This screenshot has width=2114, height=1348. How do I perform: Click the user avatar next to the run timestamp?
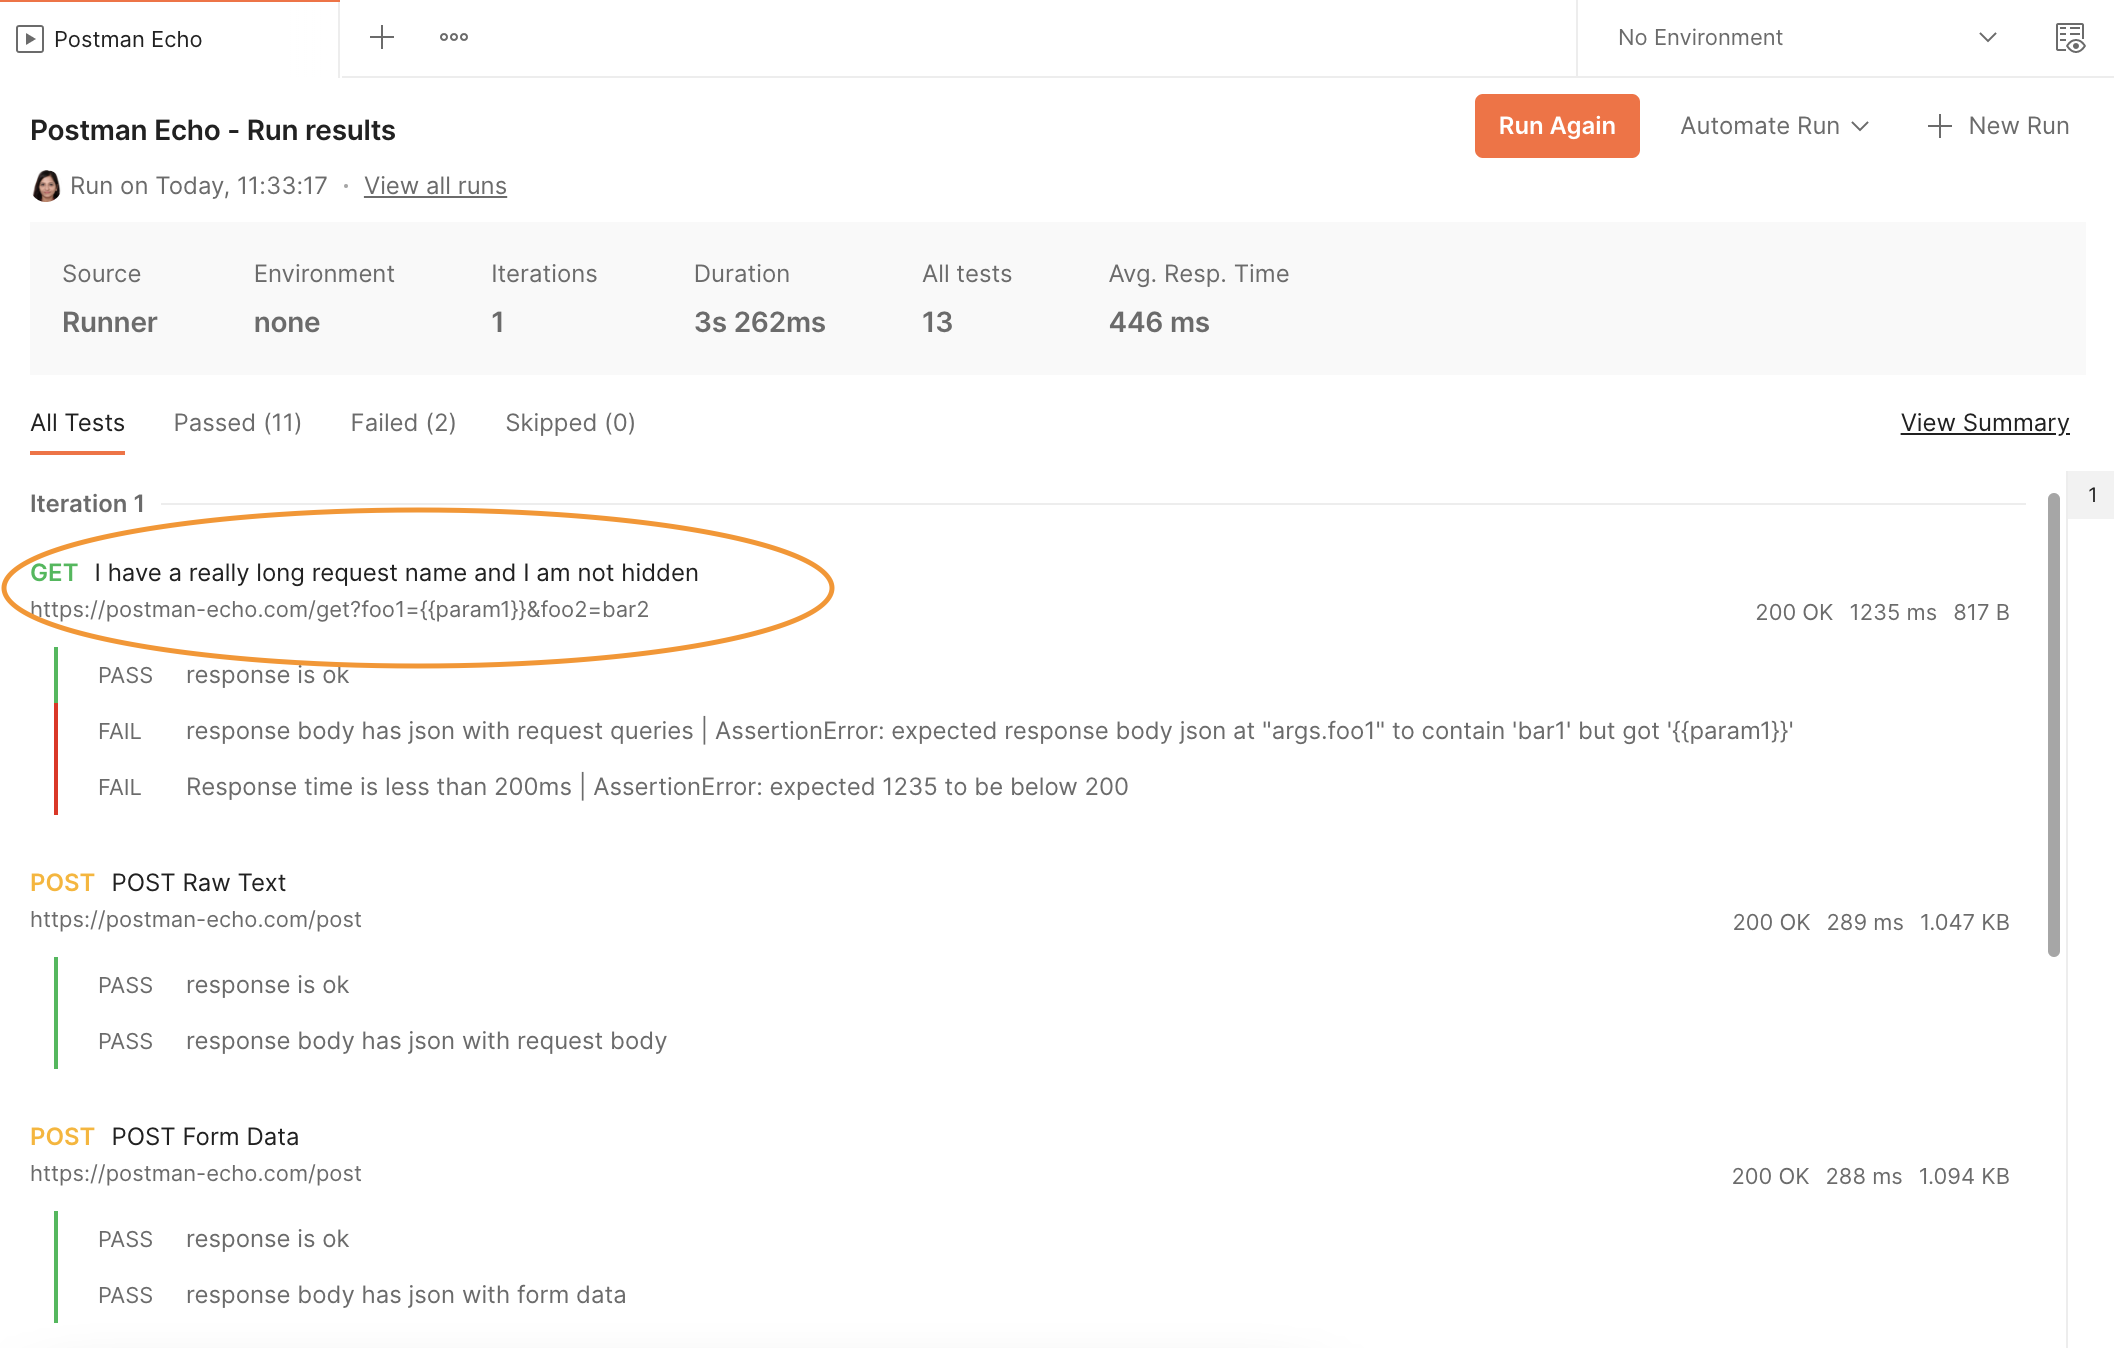45,186
